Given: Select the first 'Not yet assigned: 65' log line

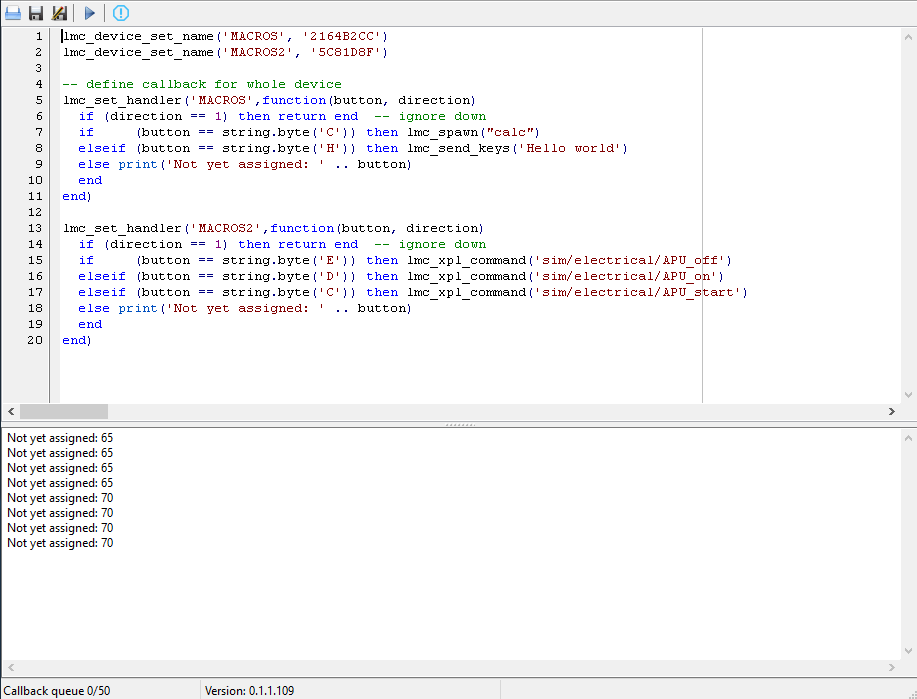Looking at the screenshot, I should pyautogui.click(x=60, y=438).
